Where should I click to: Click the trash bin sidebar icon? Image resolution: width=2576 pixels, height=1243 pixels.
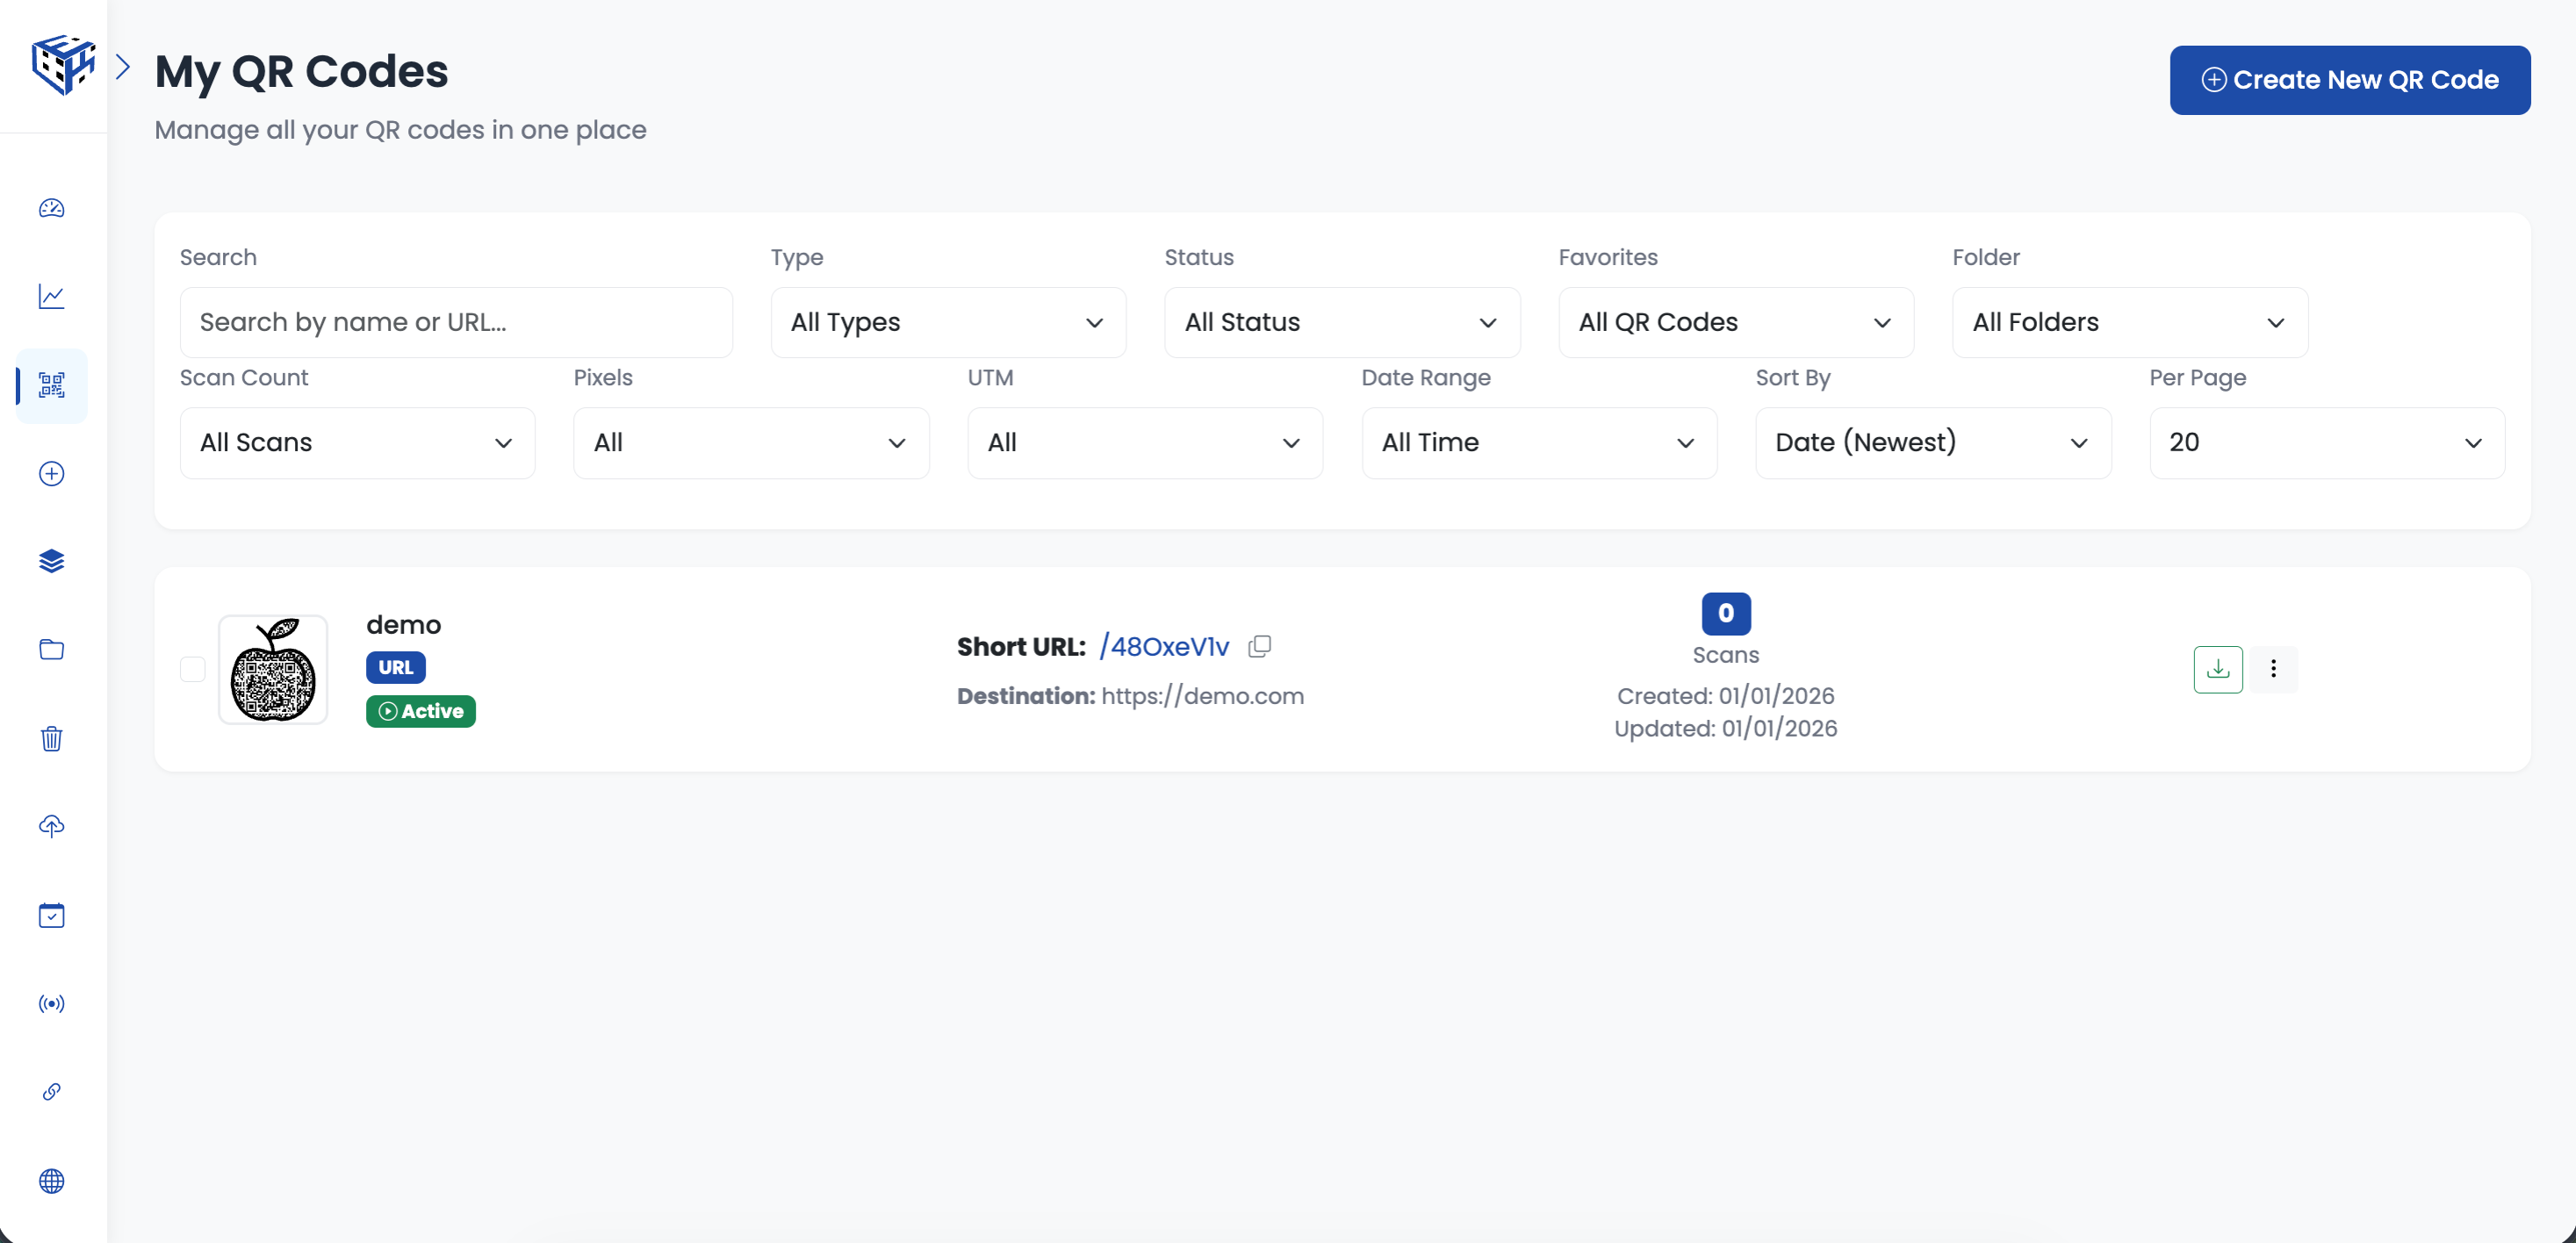[52, 738]
